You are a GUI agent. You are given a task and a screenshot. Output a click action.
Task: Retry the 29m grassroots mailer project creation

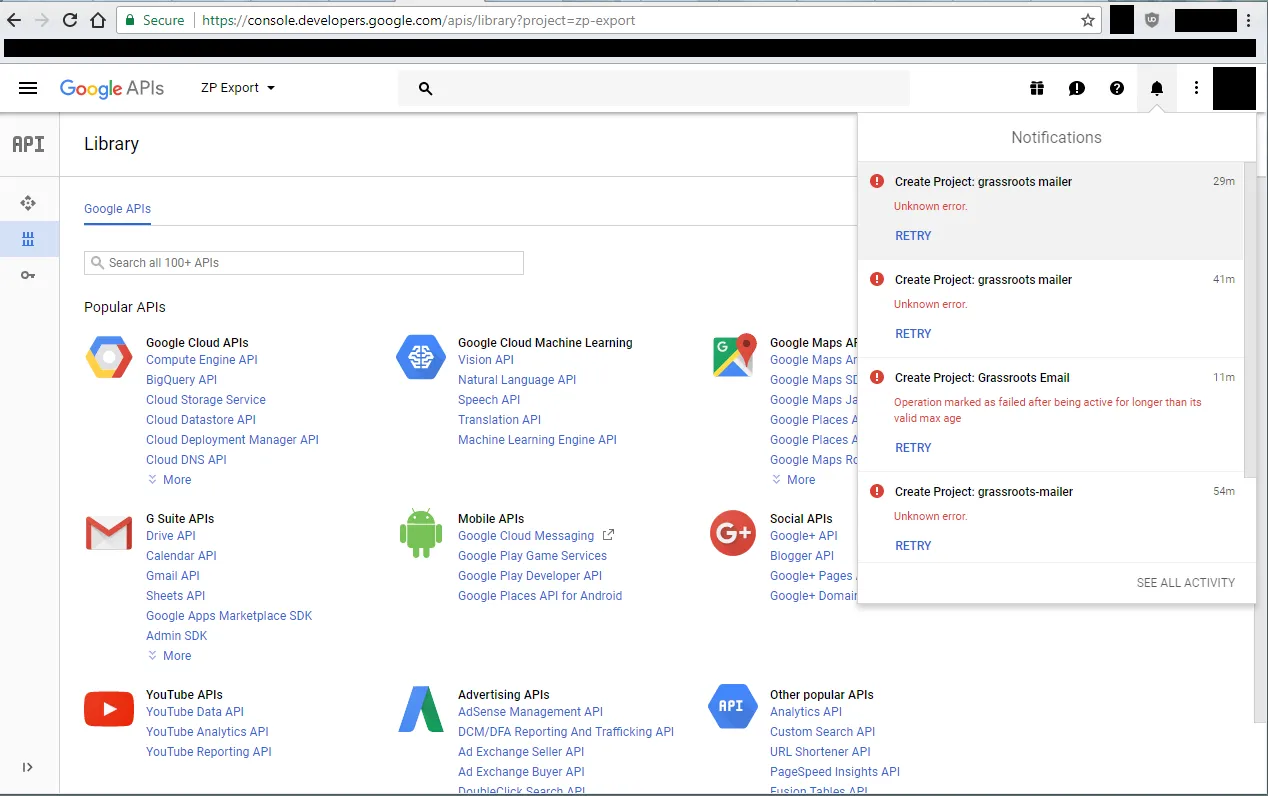[x=913, y=236]
